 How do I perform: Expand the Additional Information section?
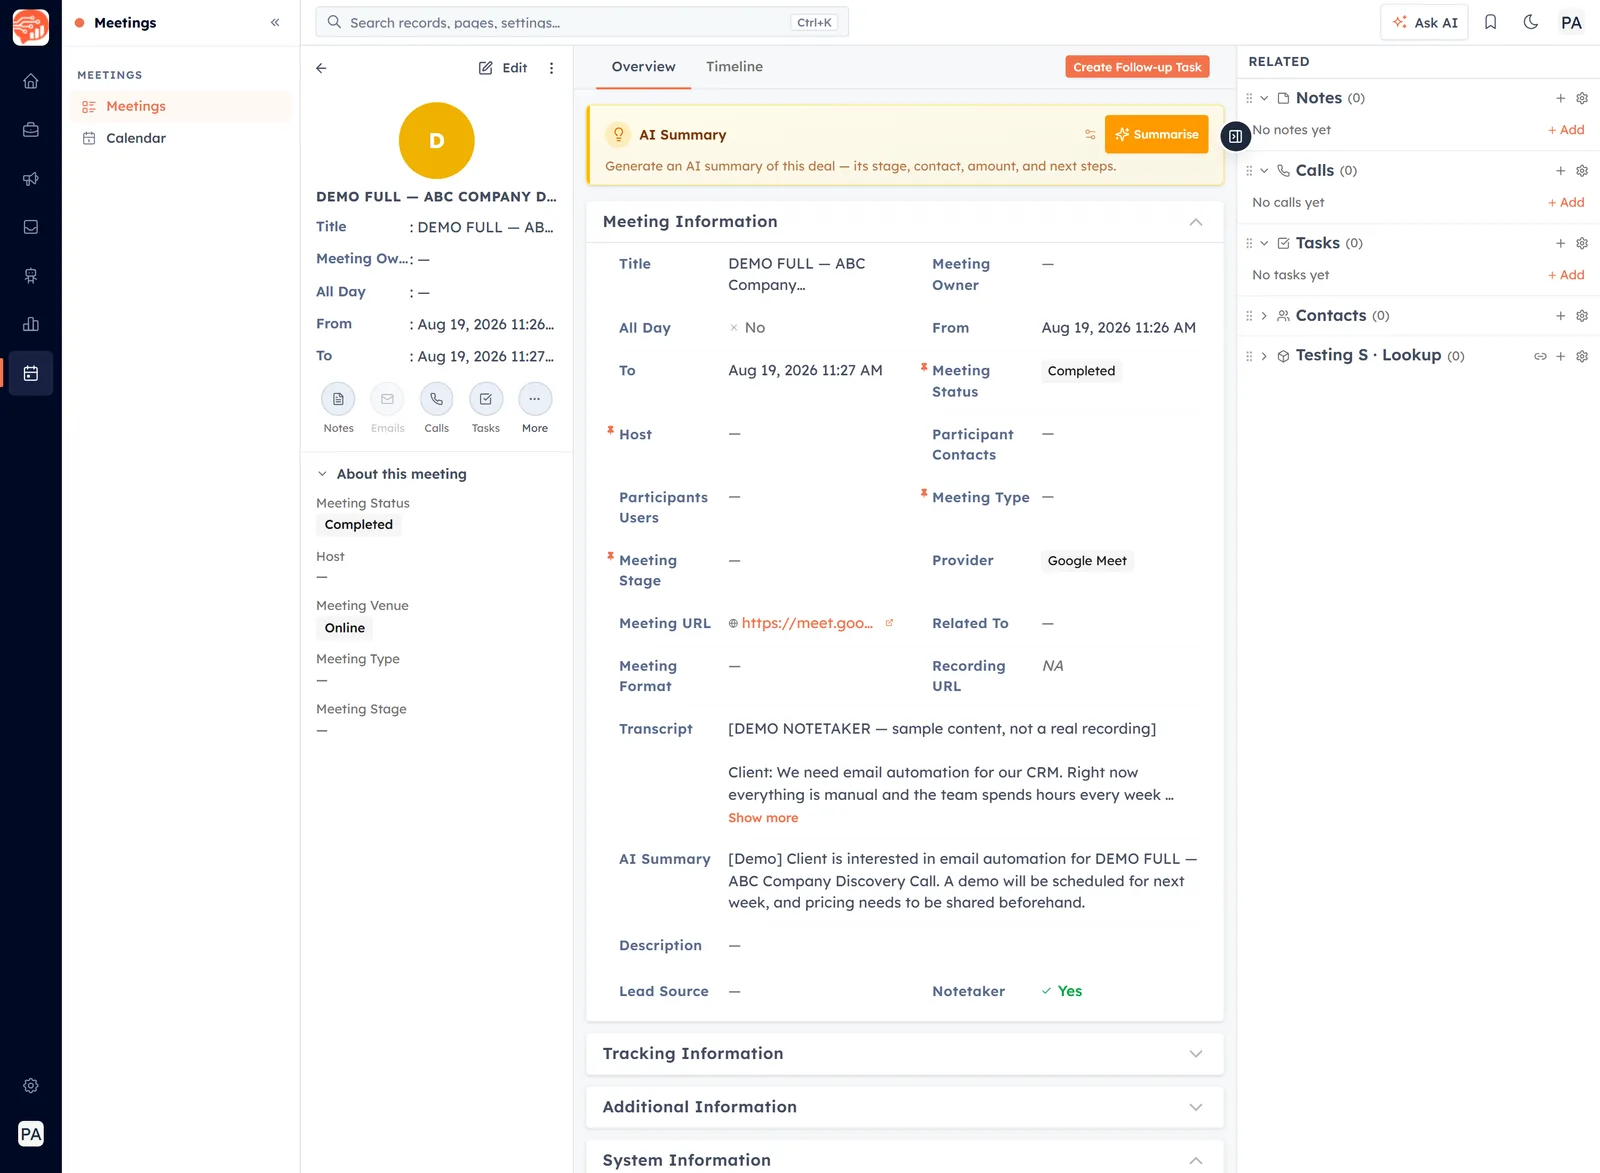click(x=1196, y=1107)
